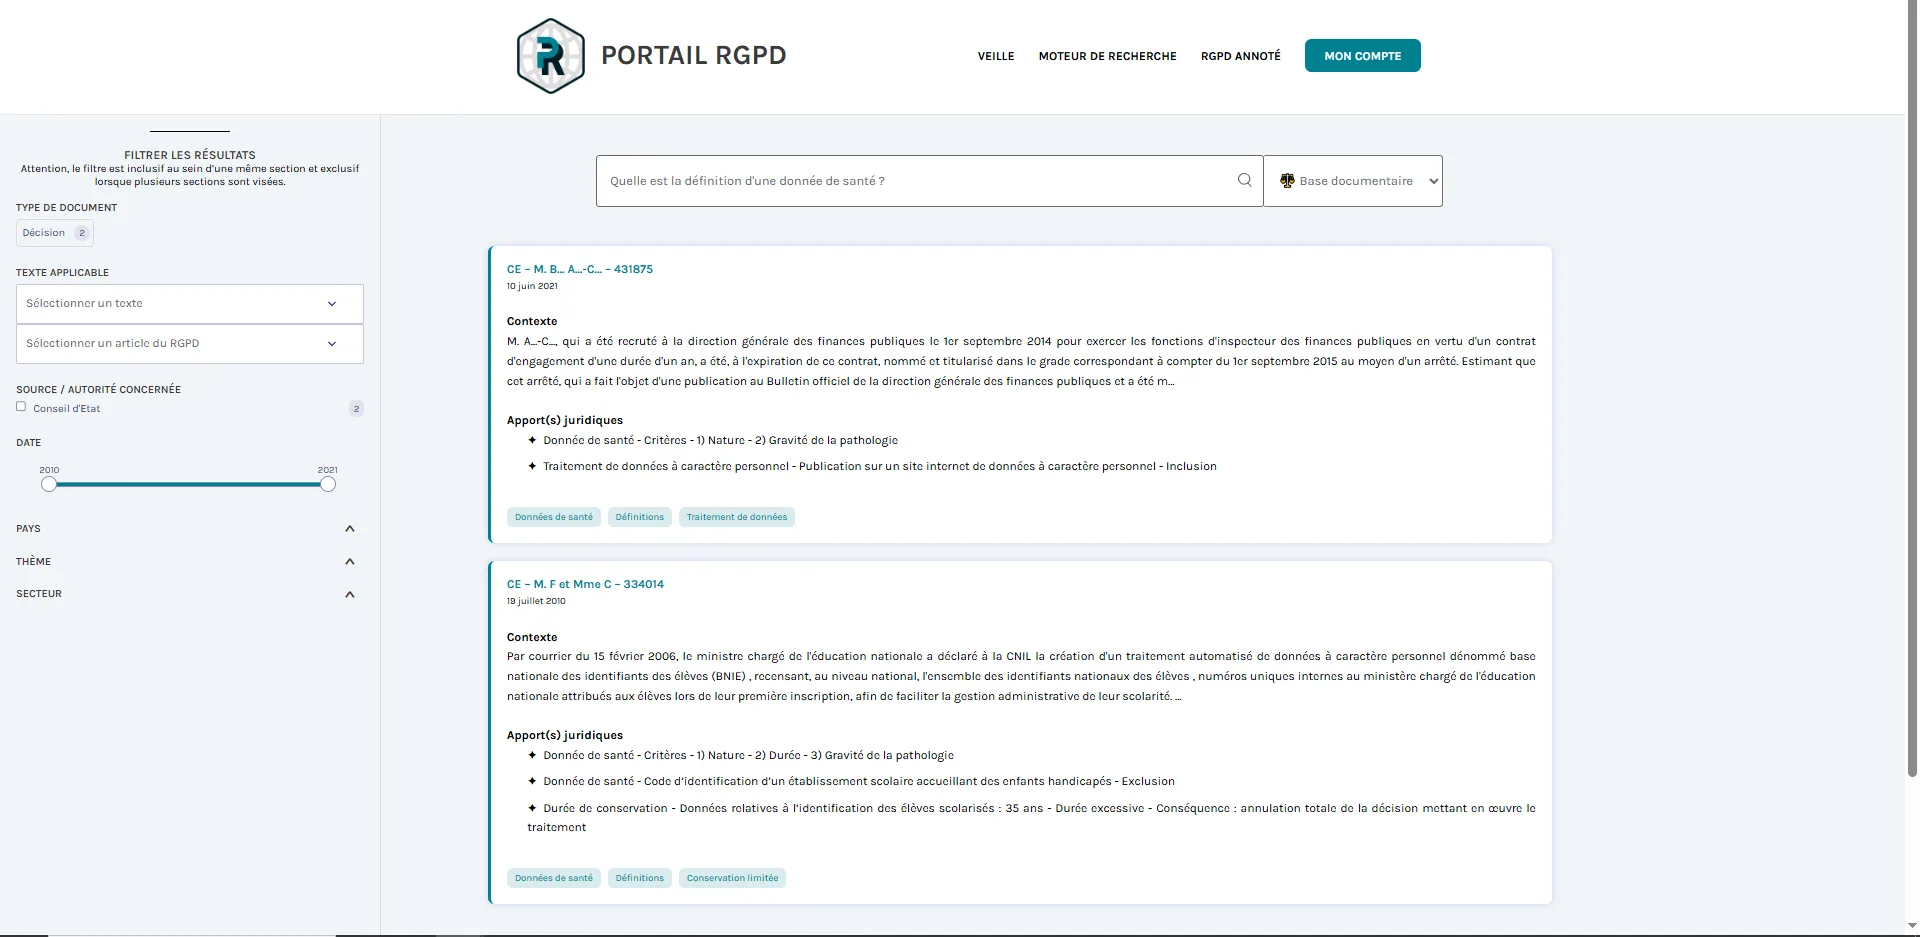
Task: Click 'Code d'identification d'un établissement scolaire' line
Action: point(859,781)
